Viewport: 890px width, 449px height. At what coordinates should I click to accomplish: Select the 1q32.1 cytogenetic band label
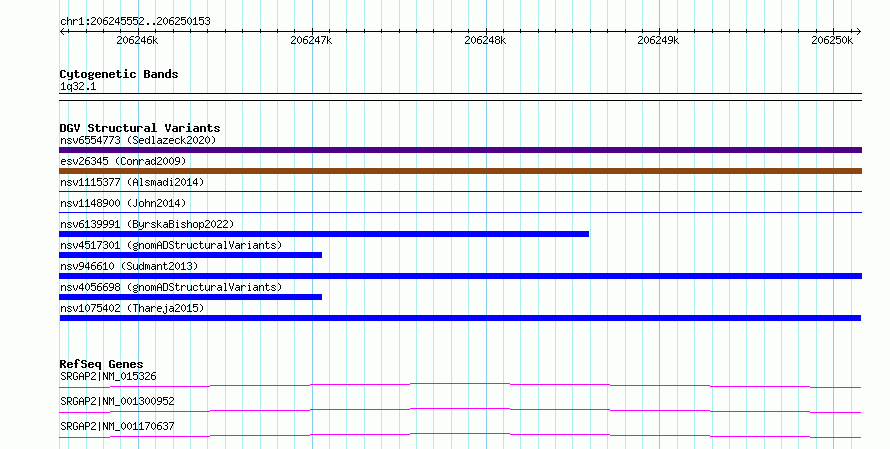coord(78,86)
